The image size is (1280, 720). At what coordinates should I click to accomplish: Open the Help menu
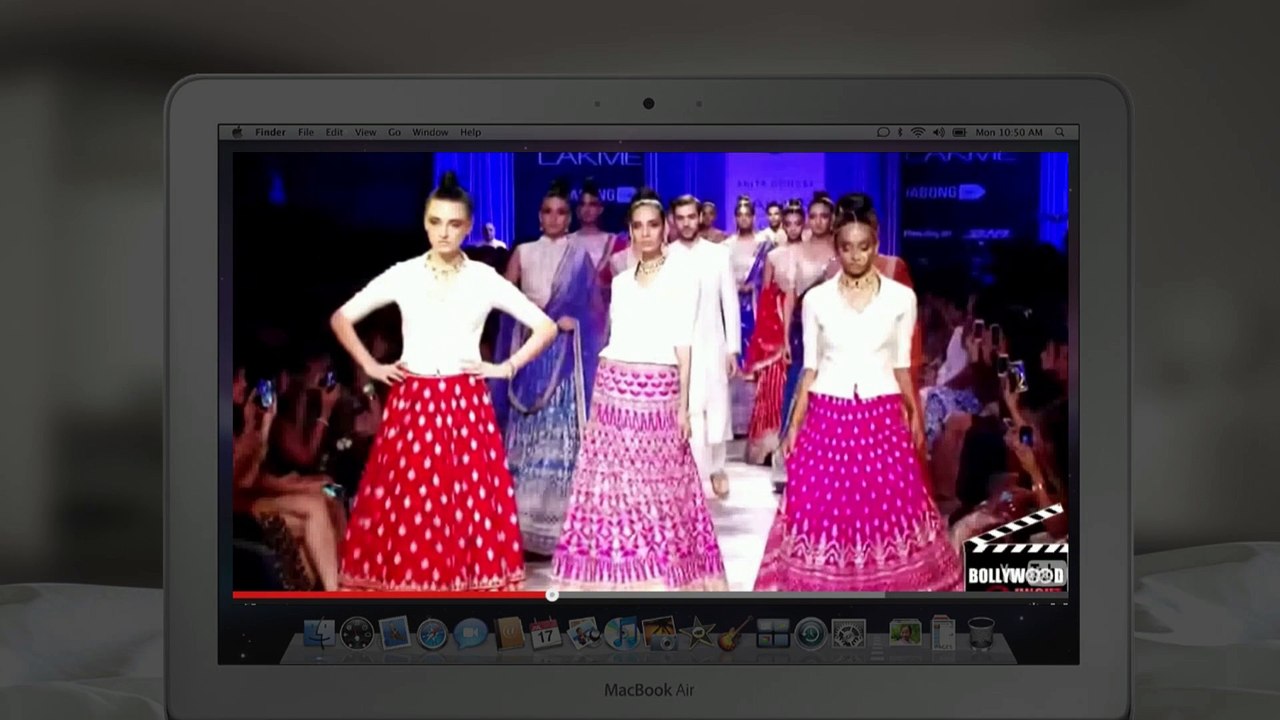tap(470, 132)
